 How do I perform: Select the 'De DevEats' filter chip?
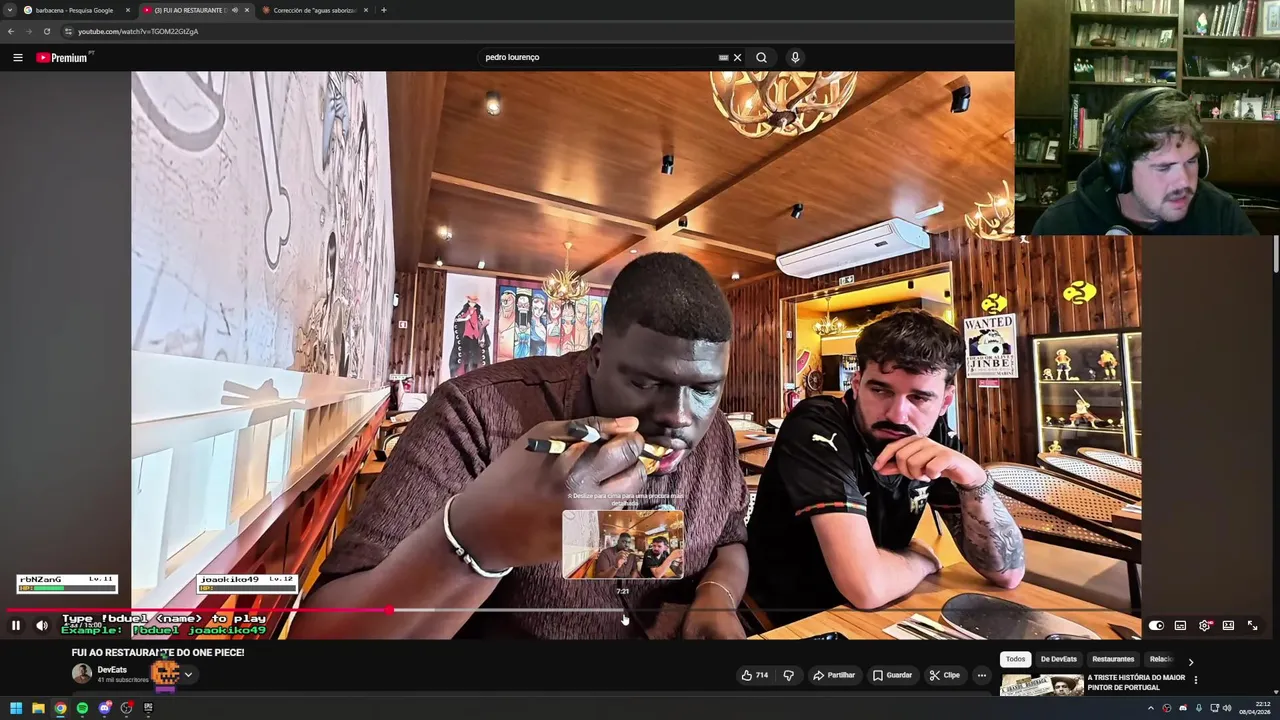(1058, 659)
